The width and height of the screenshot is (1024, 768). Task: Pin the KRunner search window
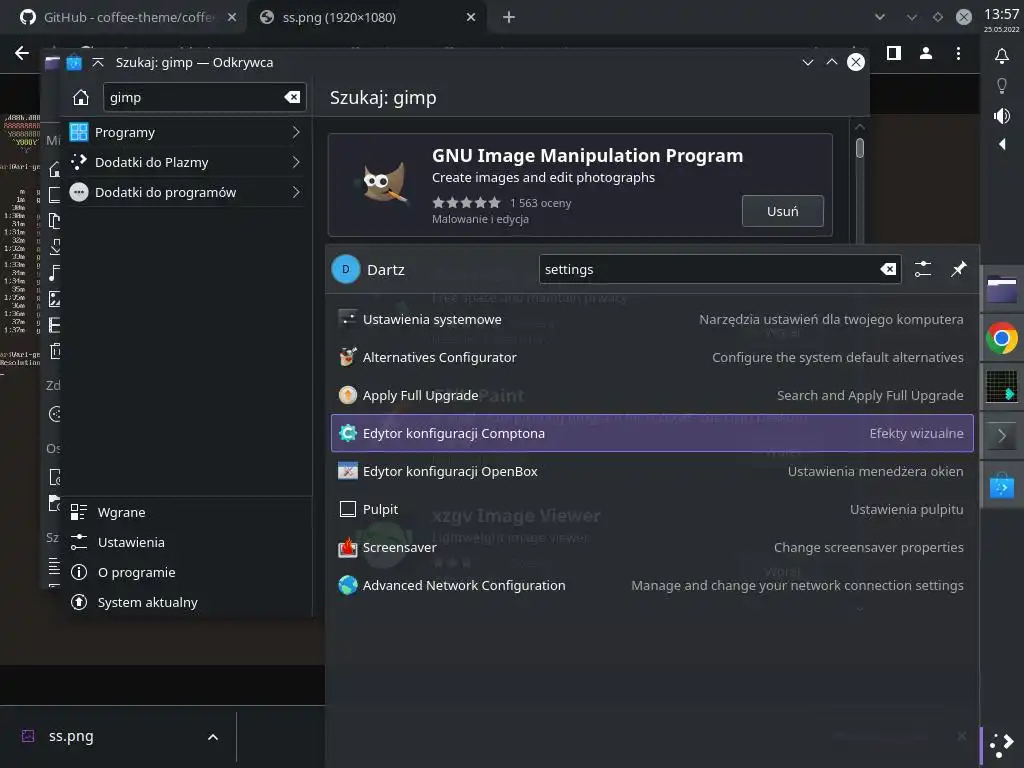pyautogui.click(x=958, y=269)
